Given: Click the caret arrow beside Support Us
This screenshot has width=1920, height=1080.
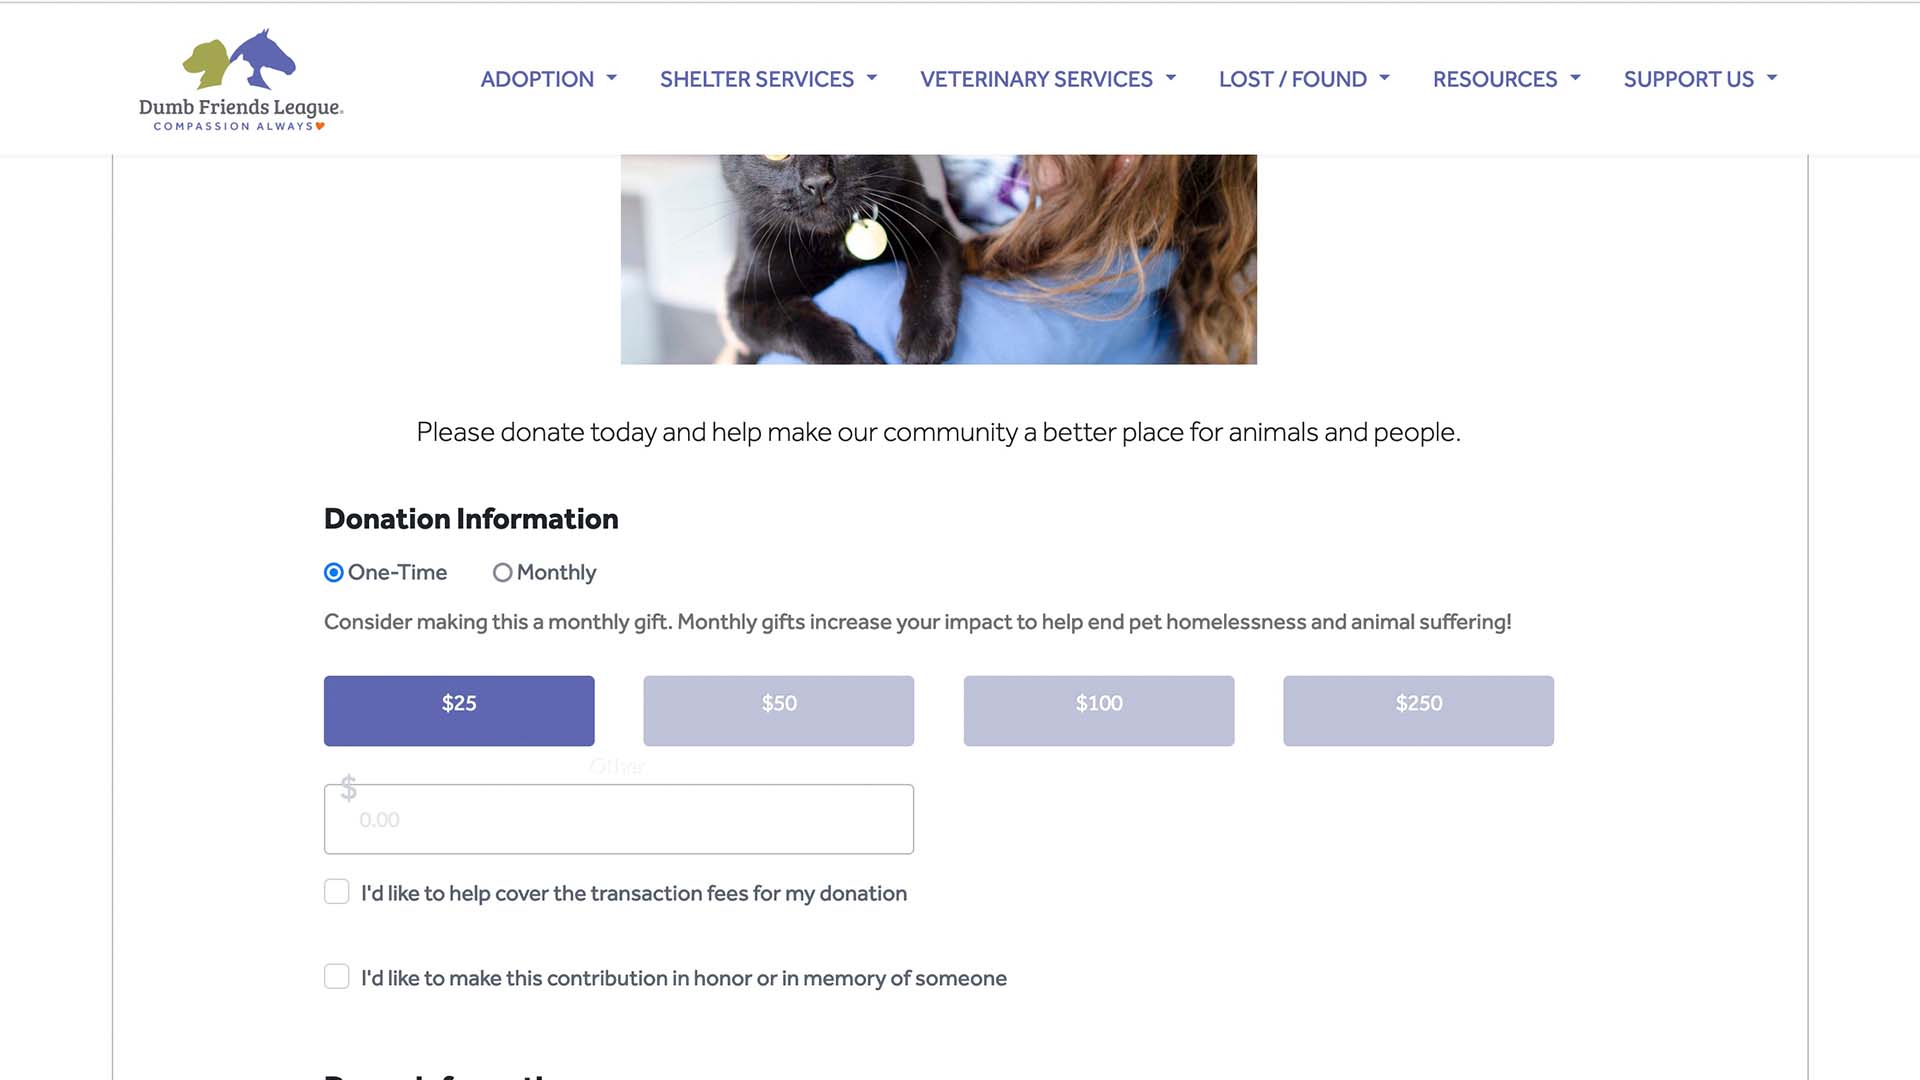Looking at the screenshot, I should click(1772, 78).
